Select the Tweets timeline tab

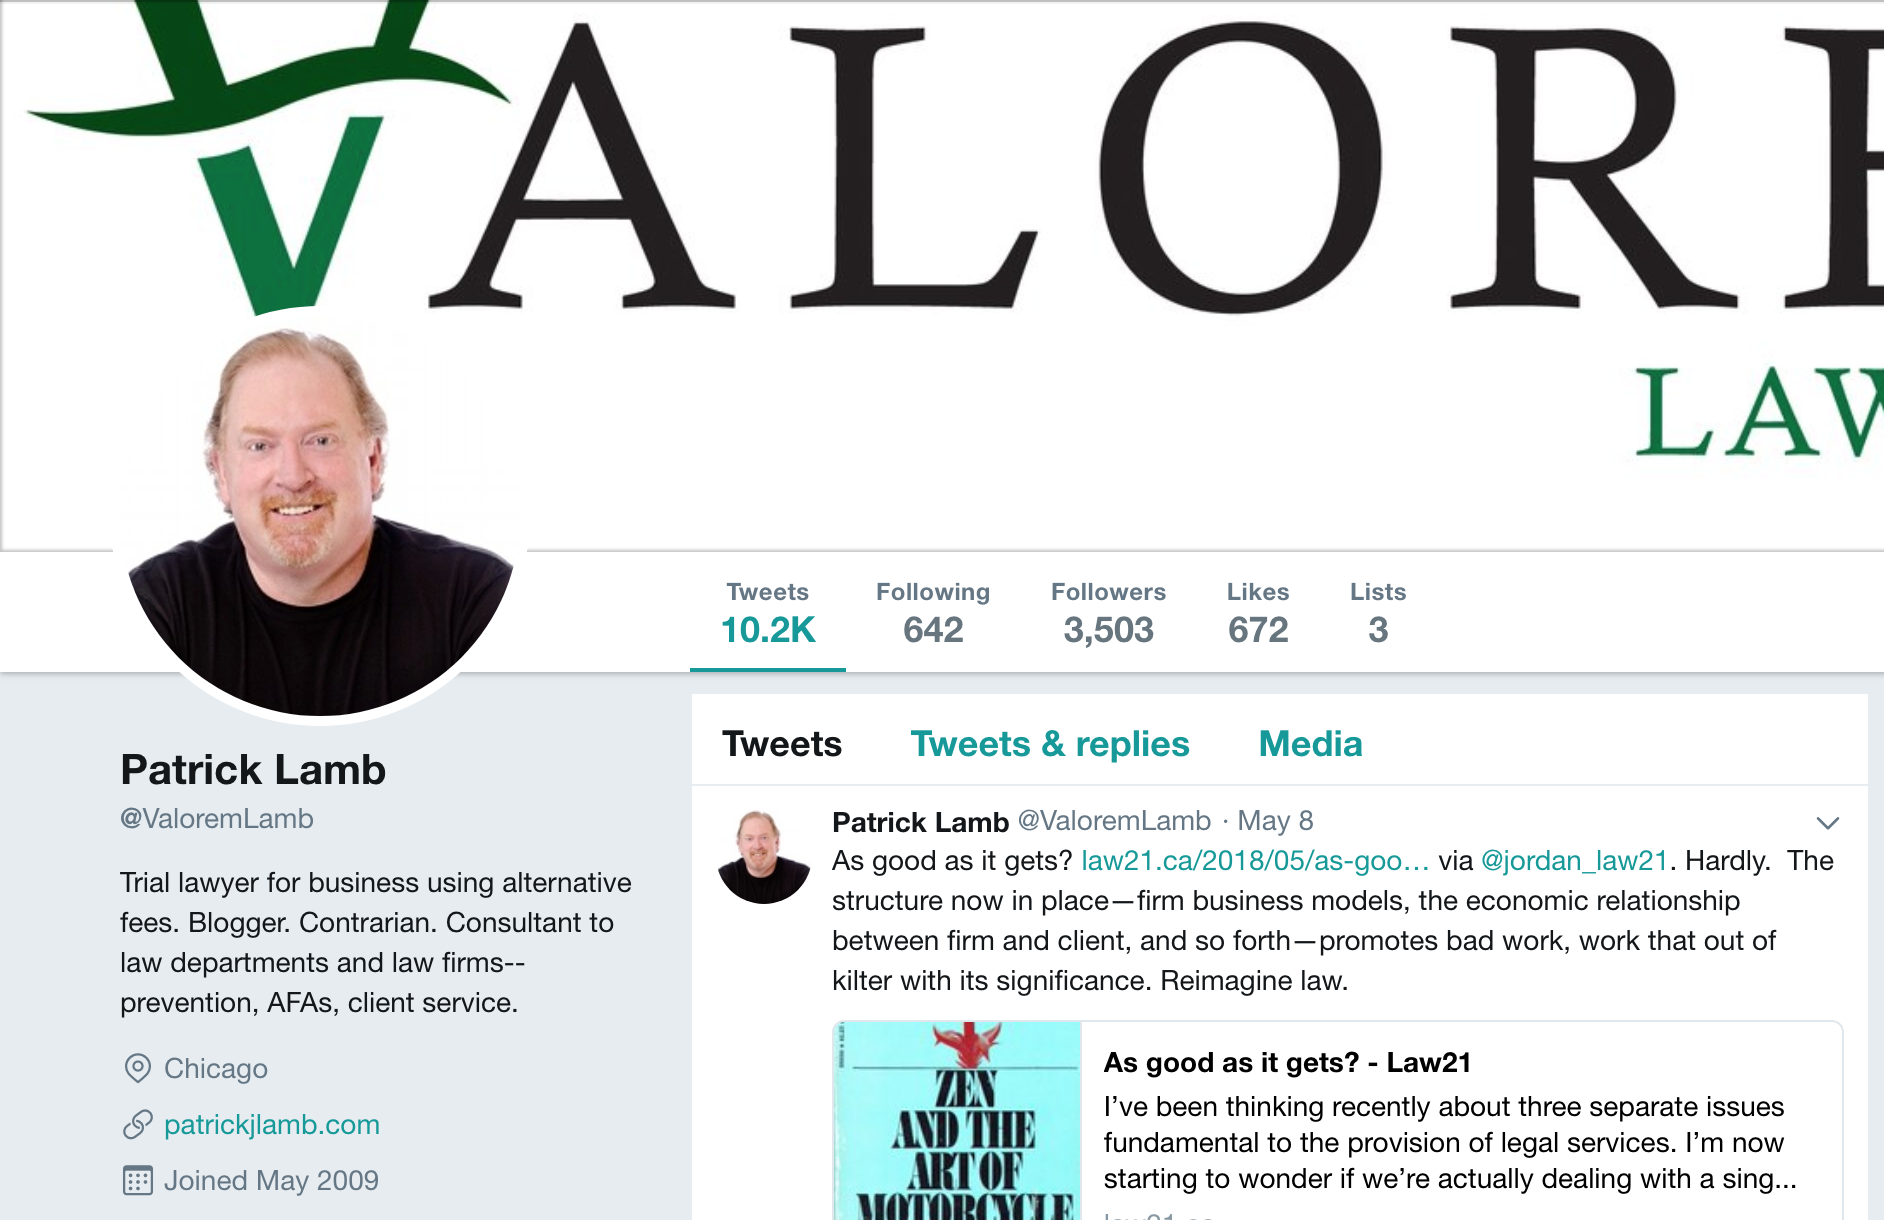point(782,744)
